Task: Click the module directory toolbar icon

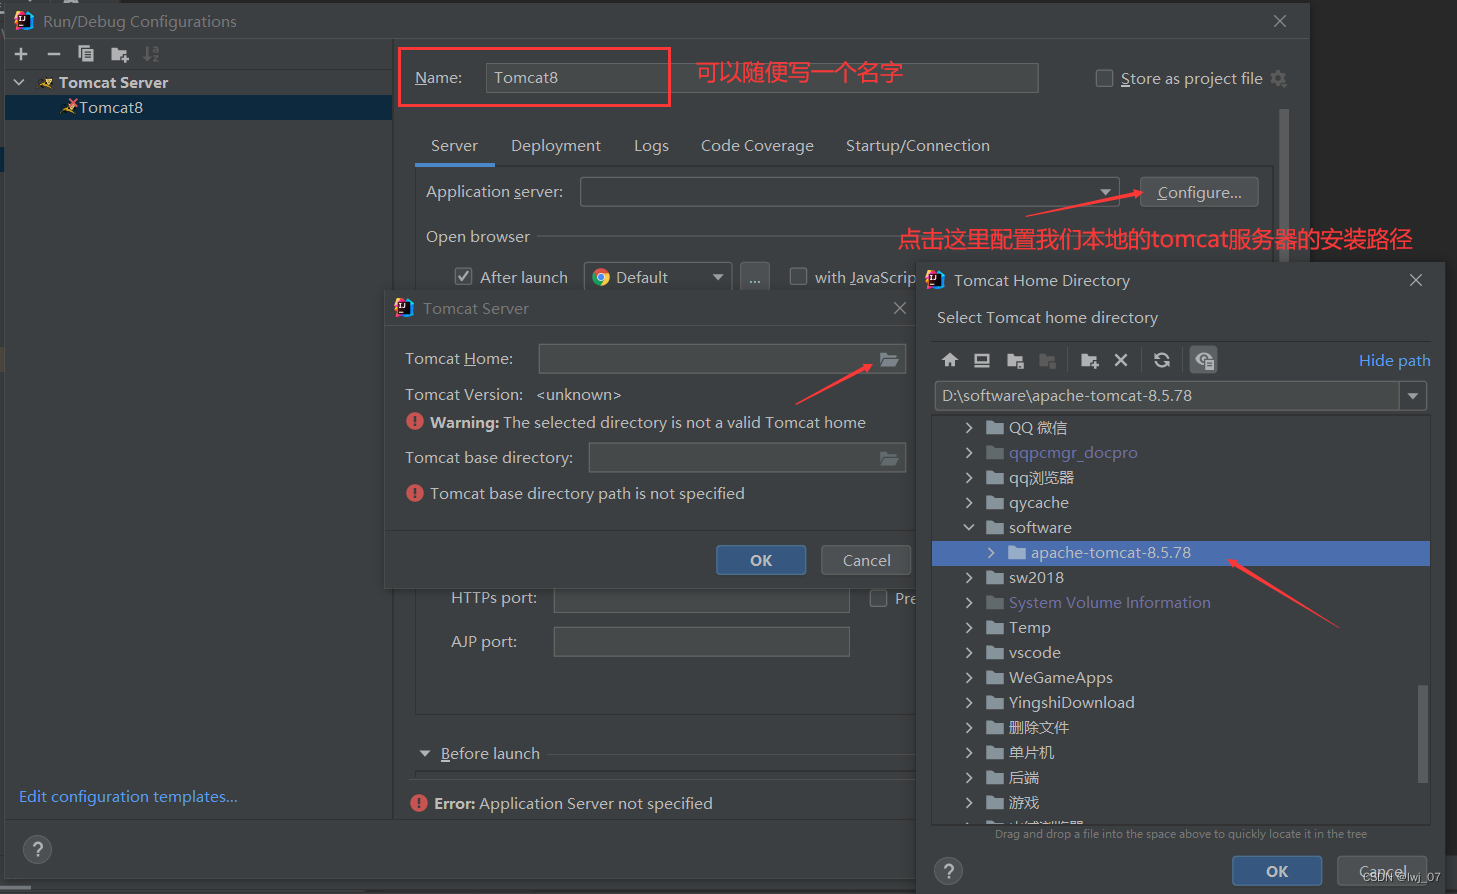Action: (x=1047, y=360)
